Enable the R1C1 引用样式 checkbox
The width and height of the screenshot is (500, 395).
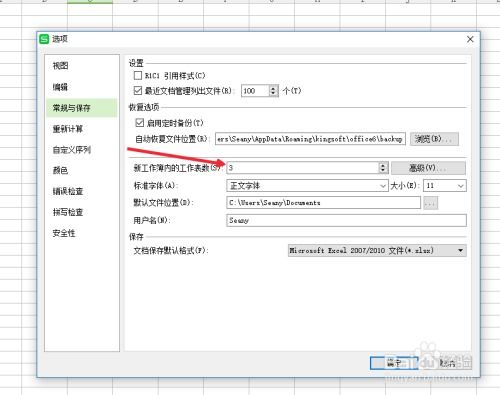(138, 75)
